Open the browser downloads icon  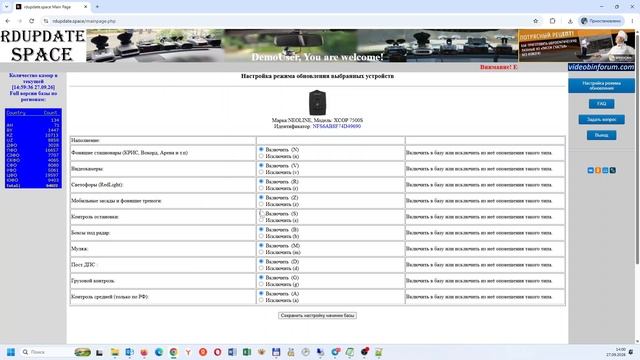point(570,21)
